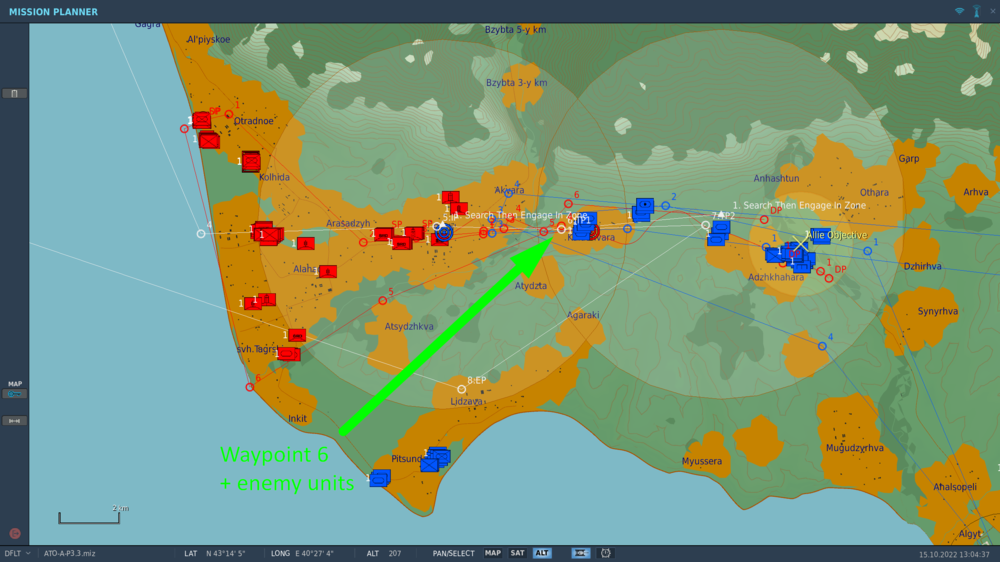1000x562 pixels.
Task: Select the blue naval unit near Pitsunda coast
Action: click(x=380, y=478)
